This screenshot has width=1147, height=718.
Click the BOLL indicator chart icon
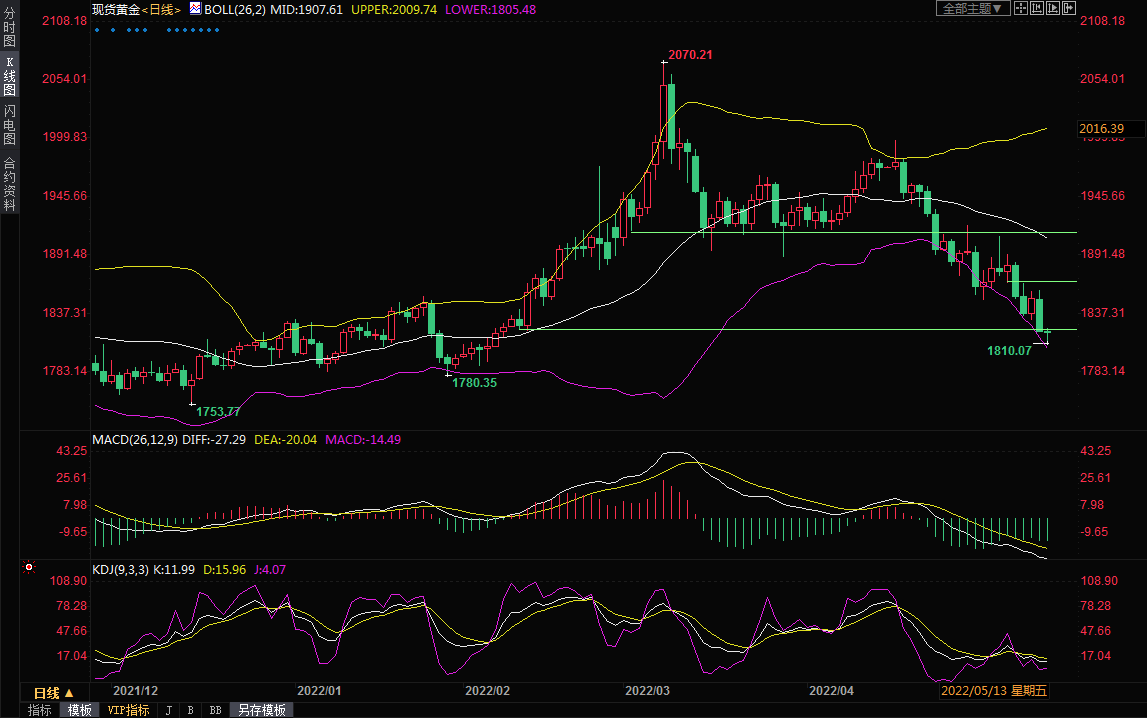click(194, 9)
